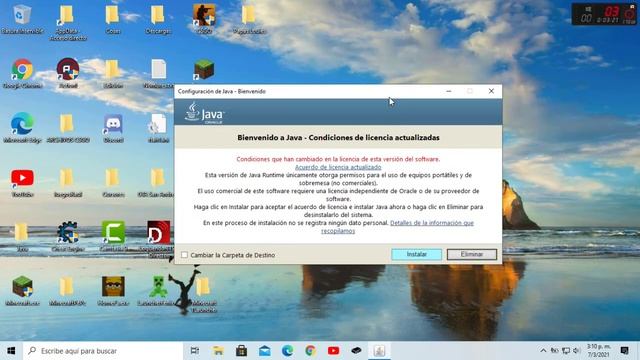Open the Windows Start menu
Viewport: 640px width, 360px height.
(x=11, y=351)
